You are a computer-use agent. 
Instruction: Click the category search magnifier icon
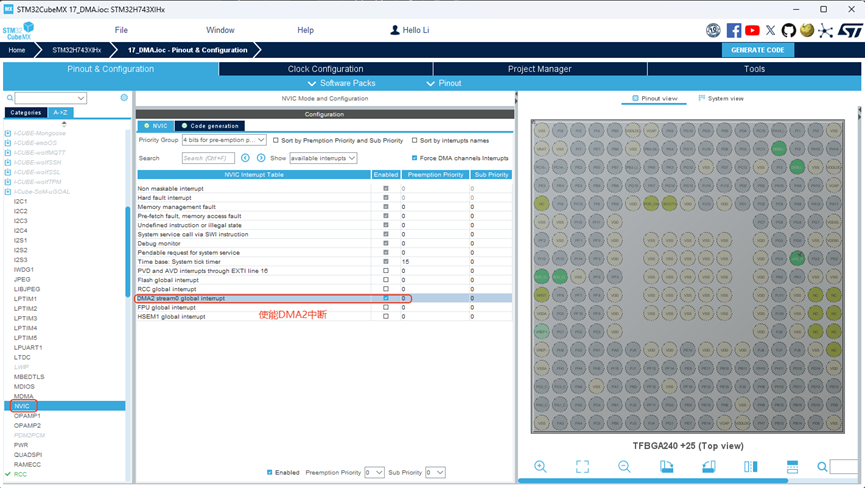(9, 98)
